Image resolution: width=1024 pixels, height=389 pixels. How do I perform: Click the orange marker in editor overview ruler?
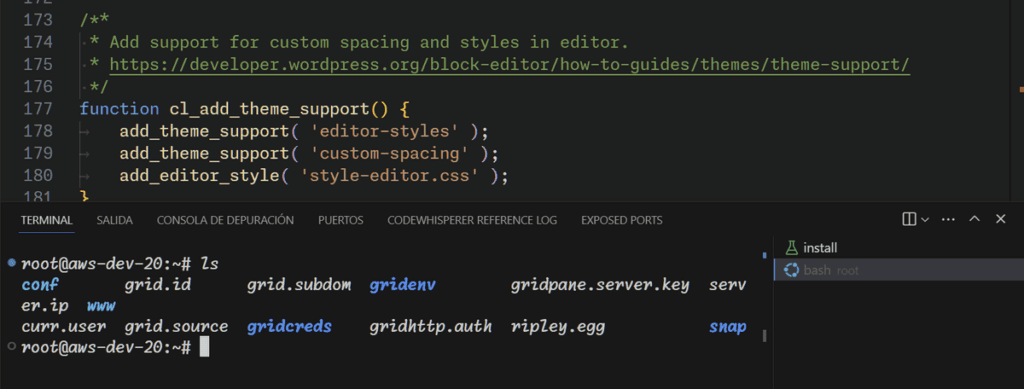(x=1021, y=89)
